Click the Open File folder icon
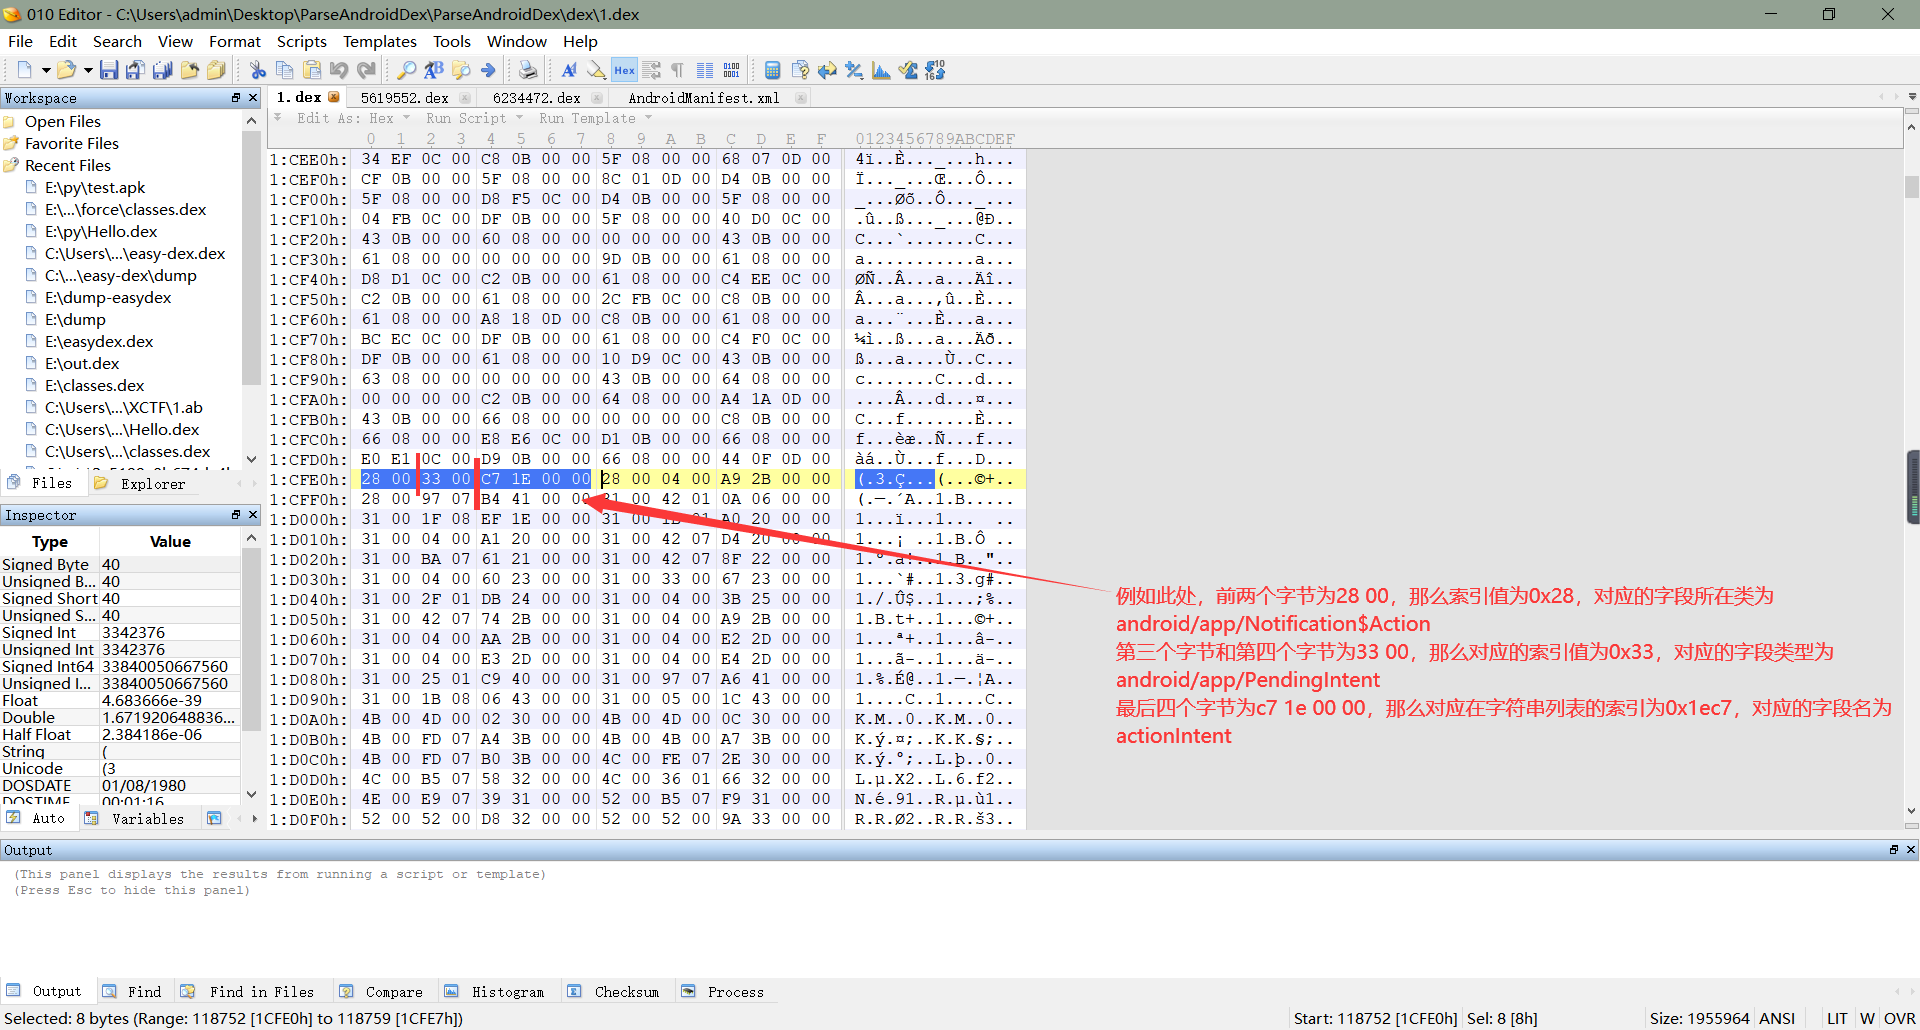The image size is (1920, 1030). tap(66, 70)
